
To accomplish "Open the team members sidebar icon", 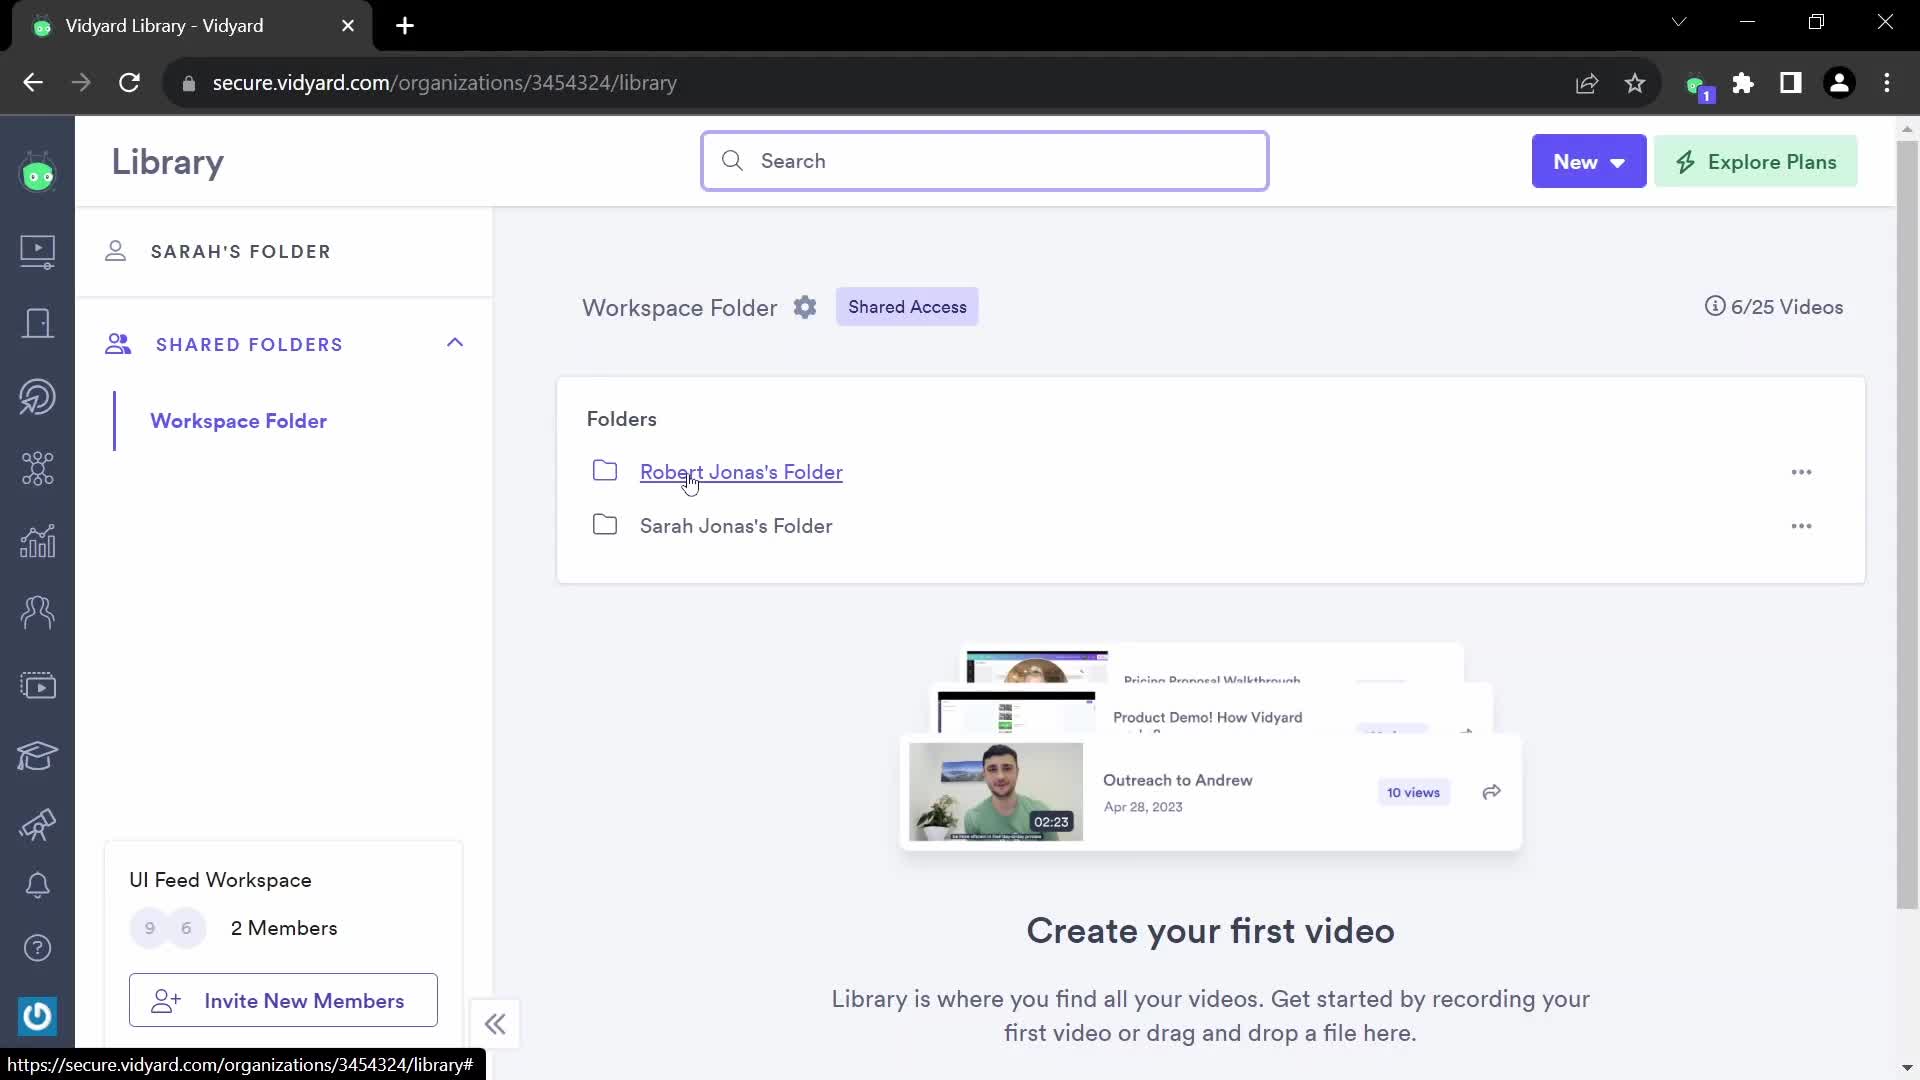I will (38, 612).
